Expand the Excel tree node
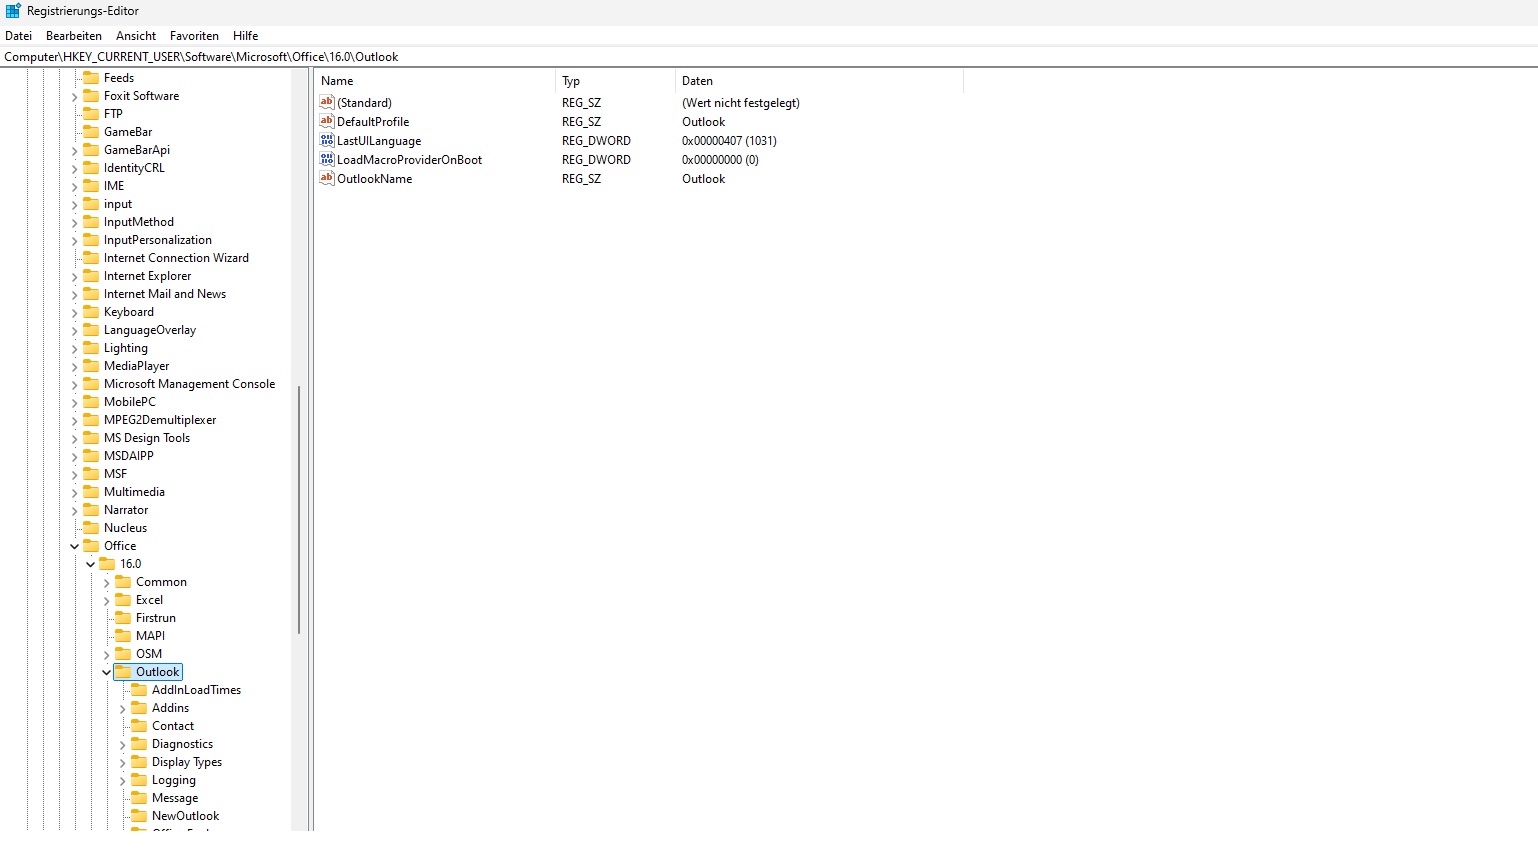Image resolution: width=1538 pixels, height=864 pixels. tap(106, 600)
